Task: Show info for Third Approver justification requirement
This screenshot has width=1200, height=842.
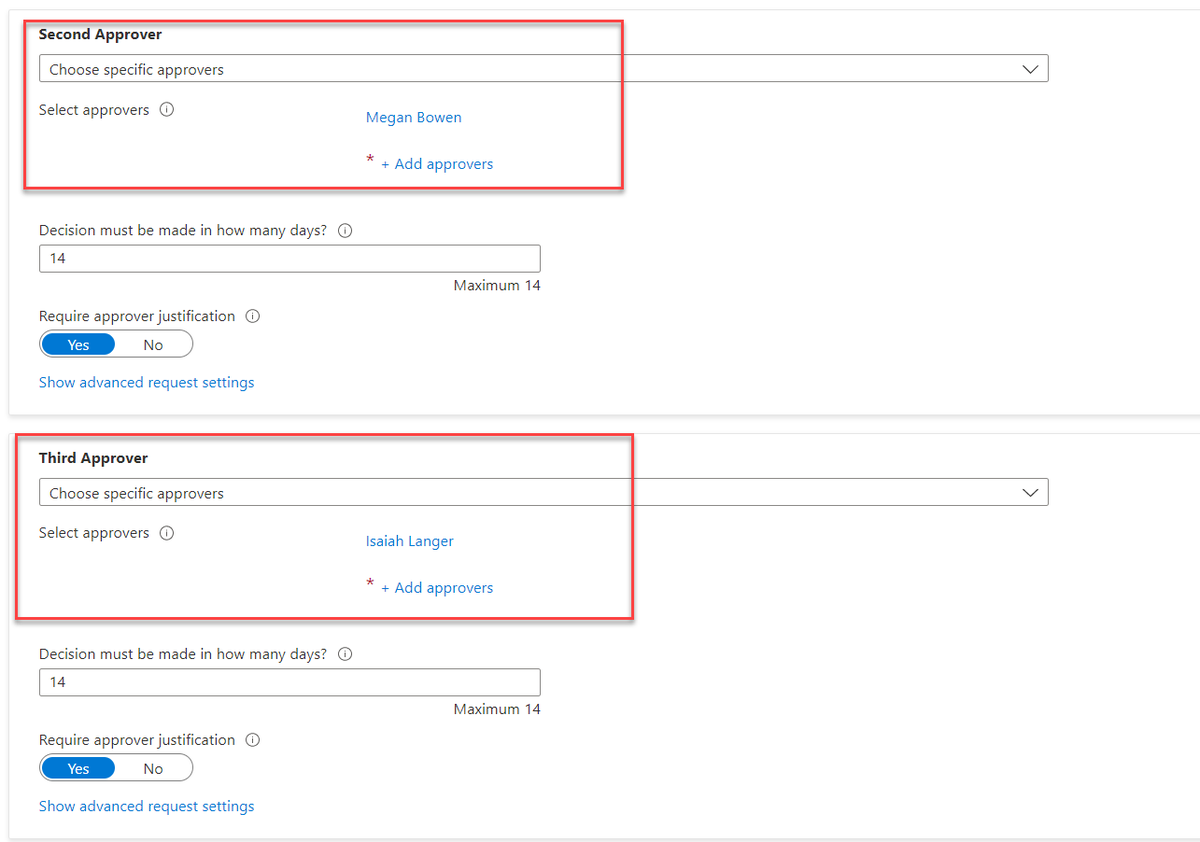Action: [252, 740]
